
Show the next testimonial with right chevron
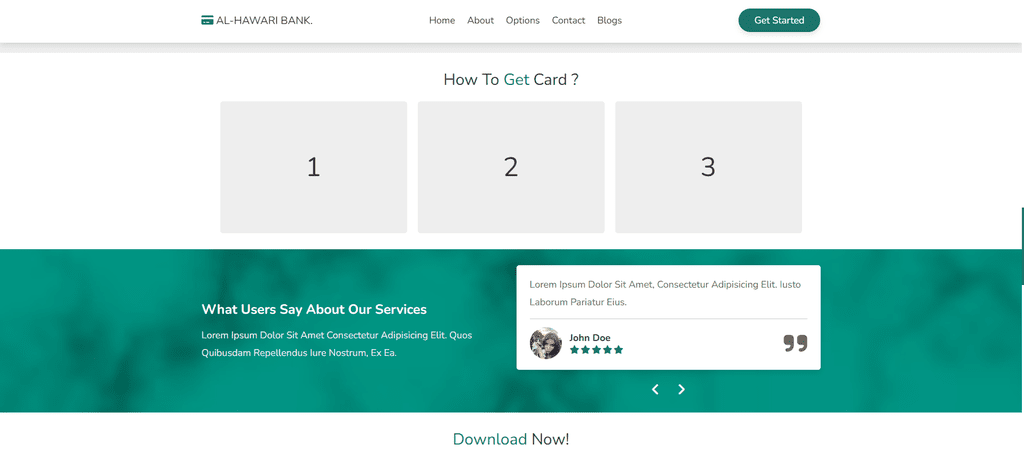coord(681,389)
